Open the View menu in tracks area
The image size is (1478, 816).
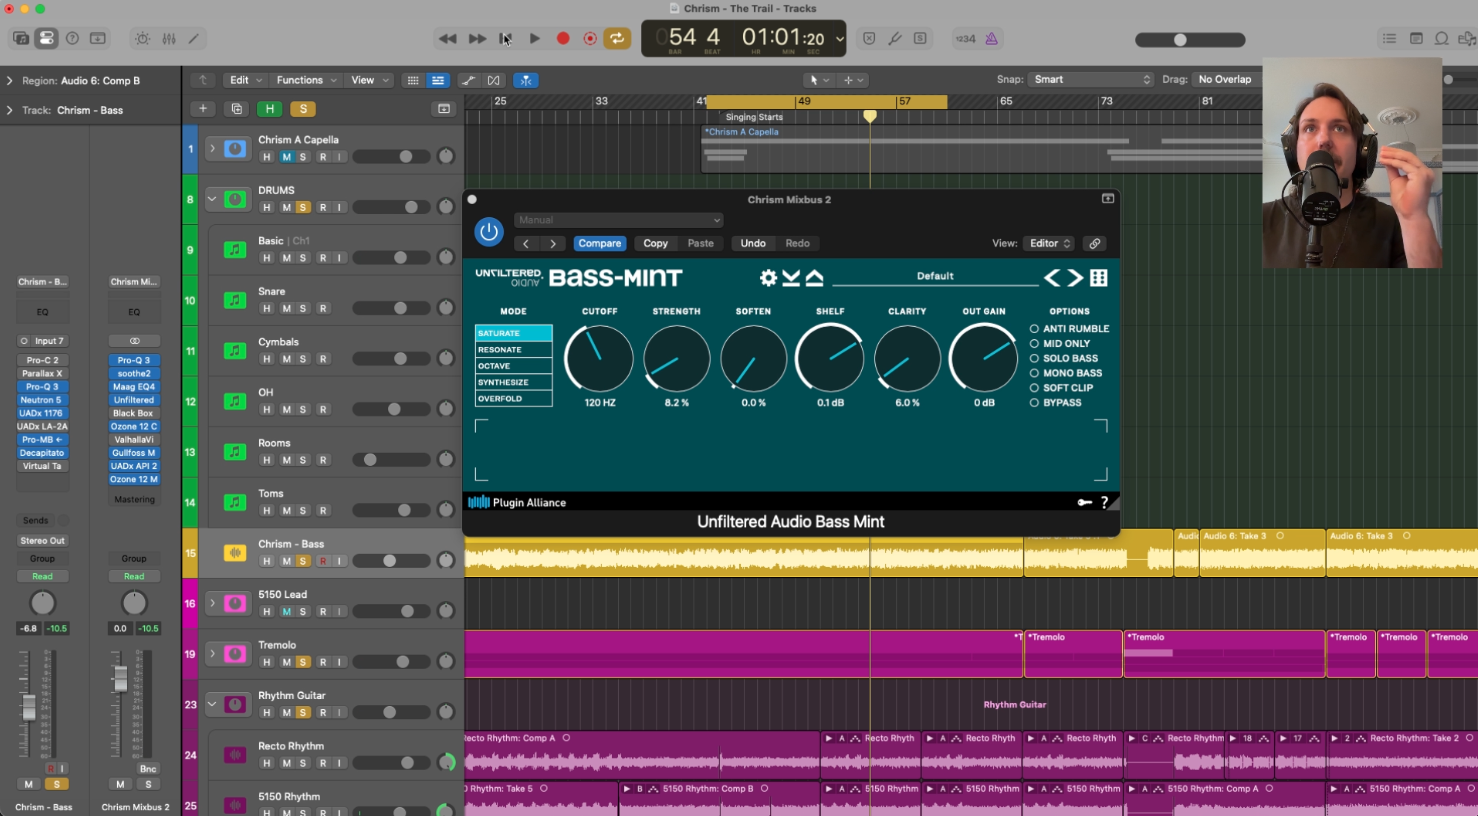pyautogui.click(x=369, y=80)
